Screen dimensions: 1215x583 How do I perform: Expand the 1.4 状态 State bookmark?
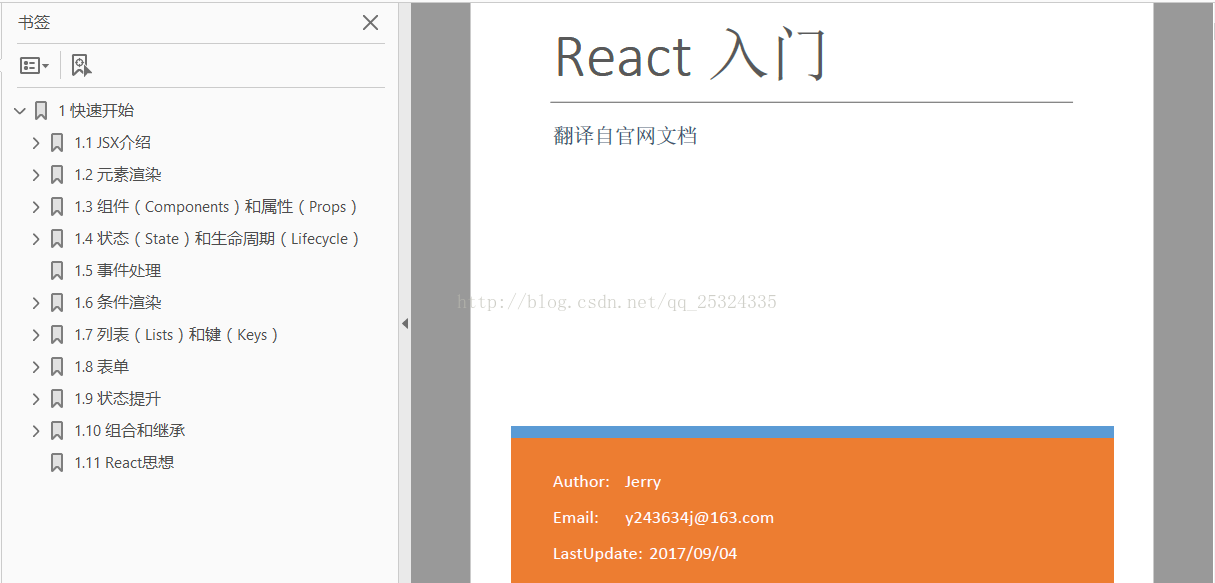click(x=36, y=239)
